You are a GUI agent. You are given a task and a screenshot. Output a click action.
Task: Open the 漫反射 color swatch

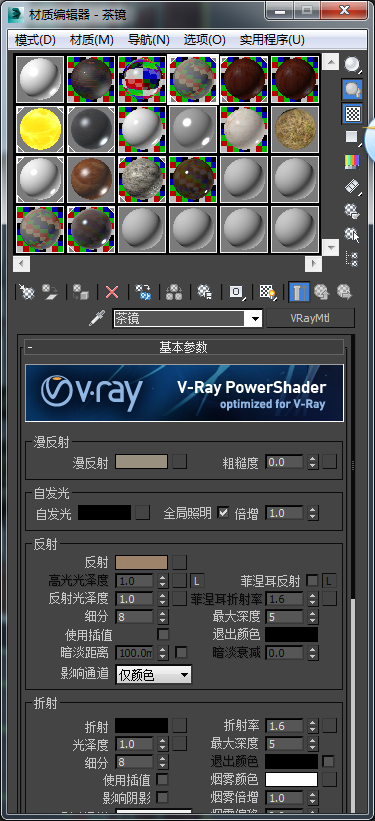(x=141, y=461)
